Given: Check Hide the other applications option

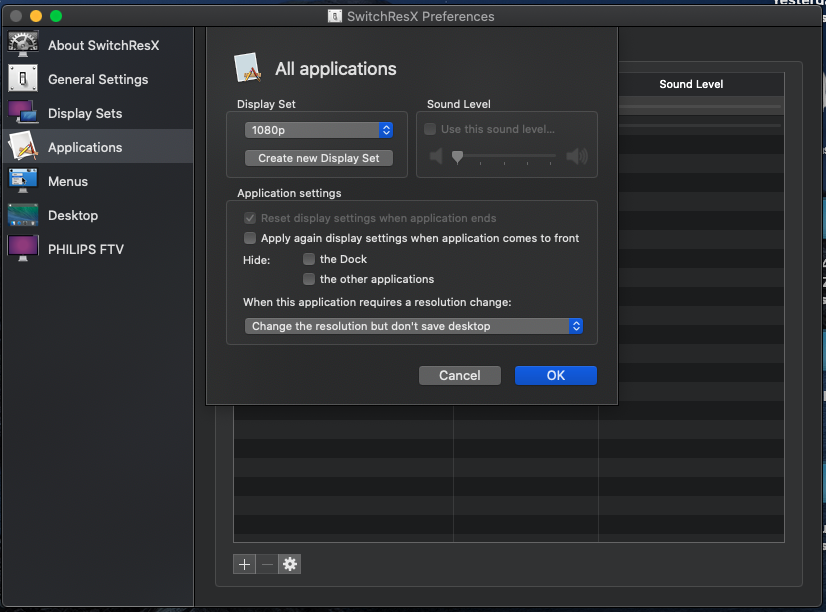Looking at the screenshot, I should [309, 279].
